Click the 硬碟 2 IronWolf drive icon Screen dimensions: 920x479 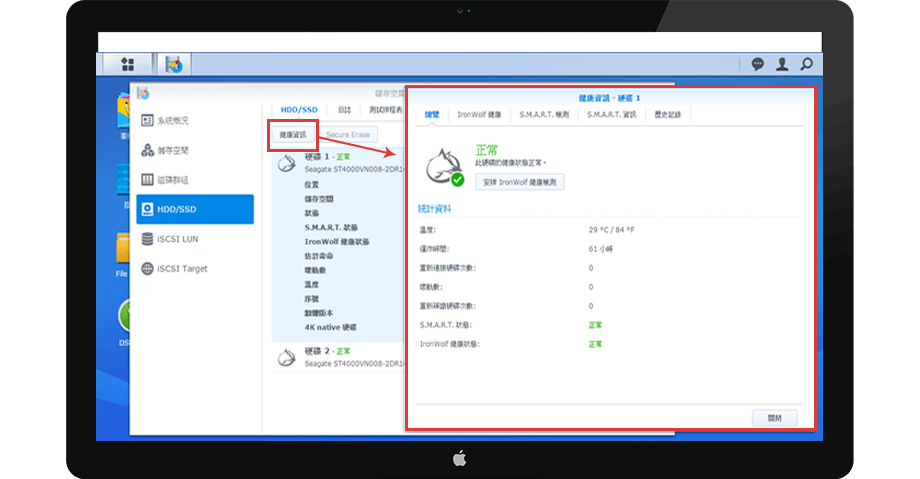pos(286,357)
